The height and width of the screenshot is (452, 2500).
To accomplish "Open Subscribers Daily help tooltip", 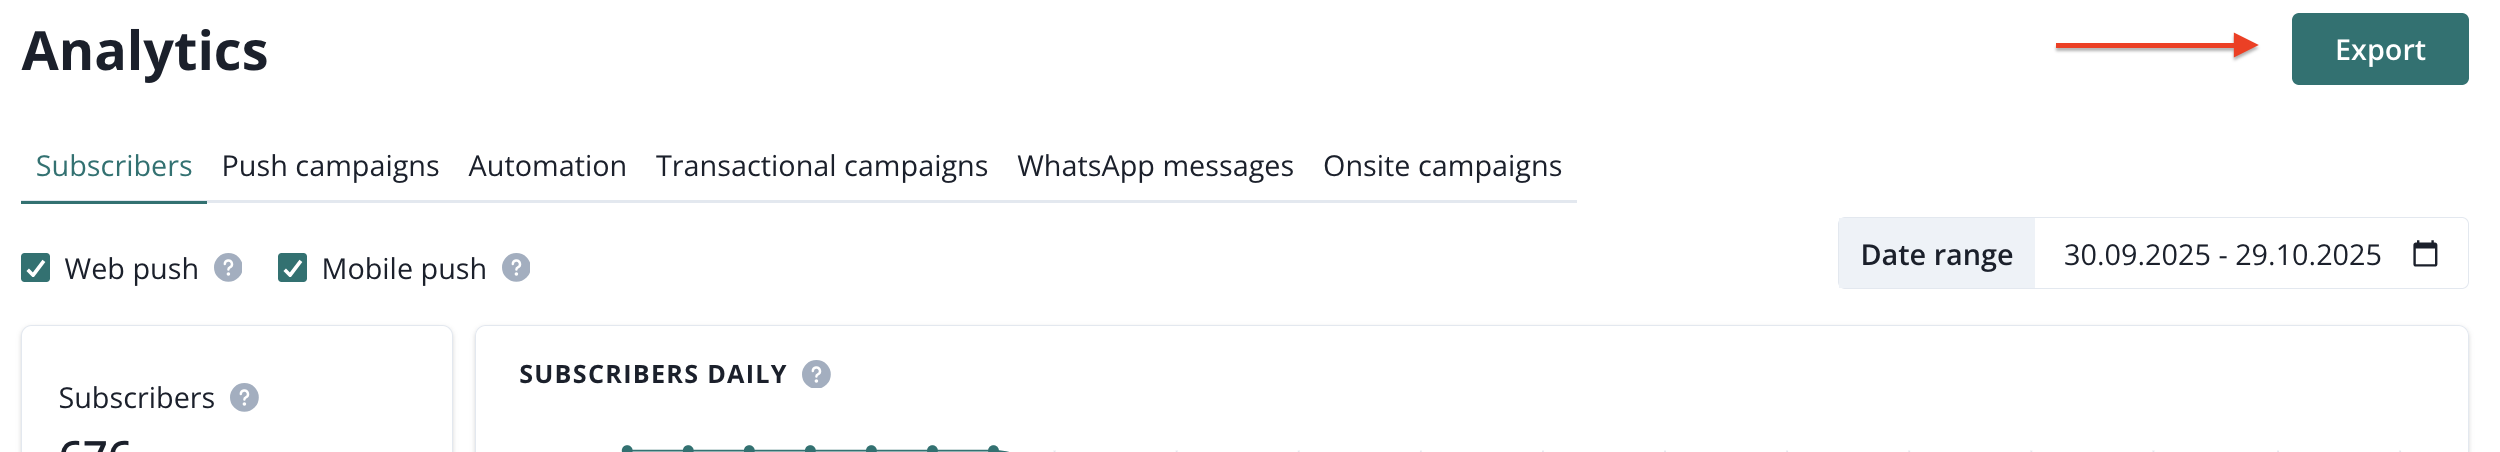I will tap(816, 374).
